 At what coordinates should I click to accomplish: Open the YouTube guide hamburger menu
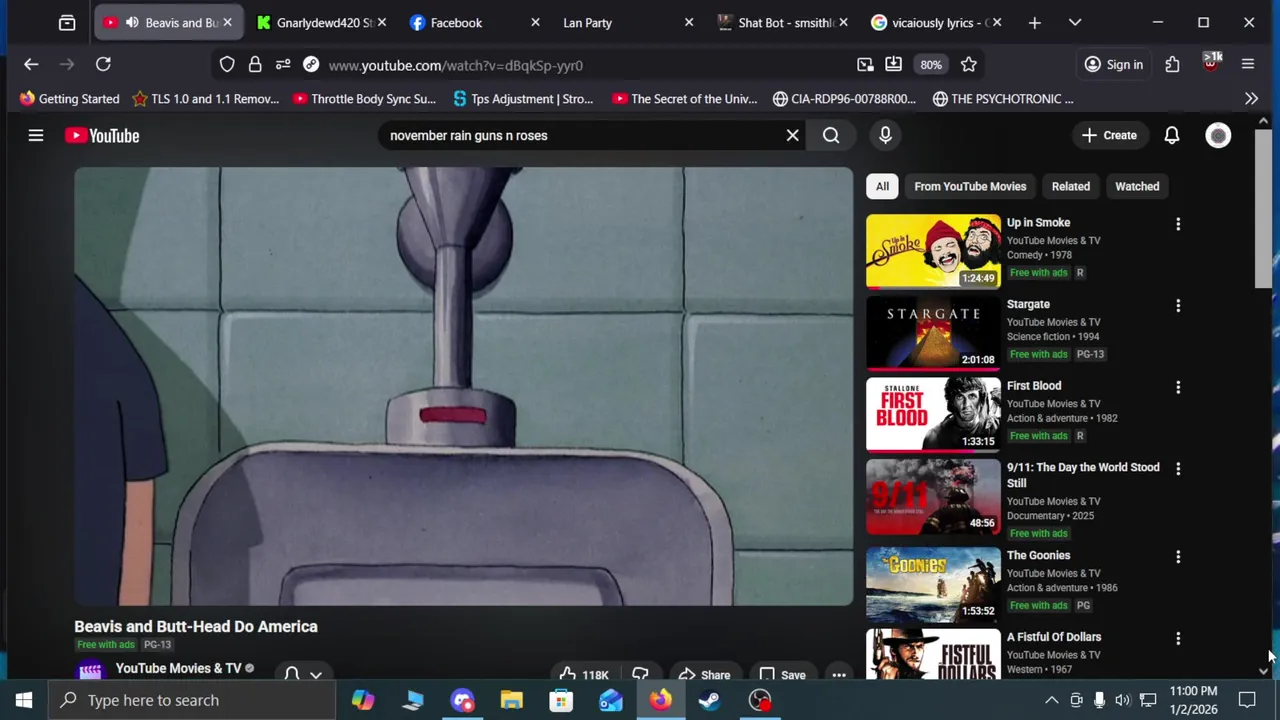[36, 135]
